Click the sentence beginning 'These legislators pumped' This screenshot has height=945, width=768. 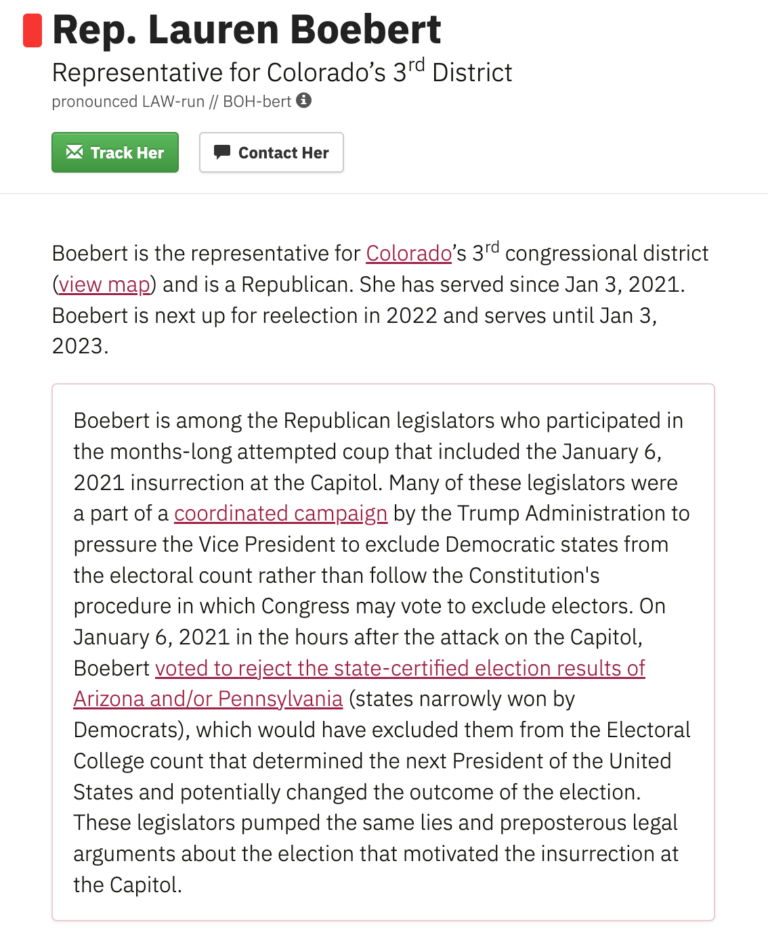[376, 854]
